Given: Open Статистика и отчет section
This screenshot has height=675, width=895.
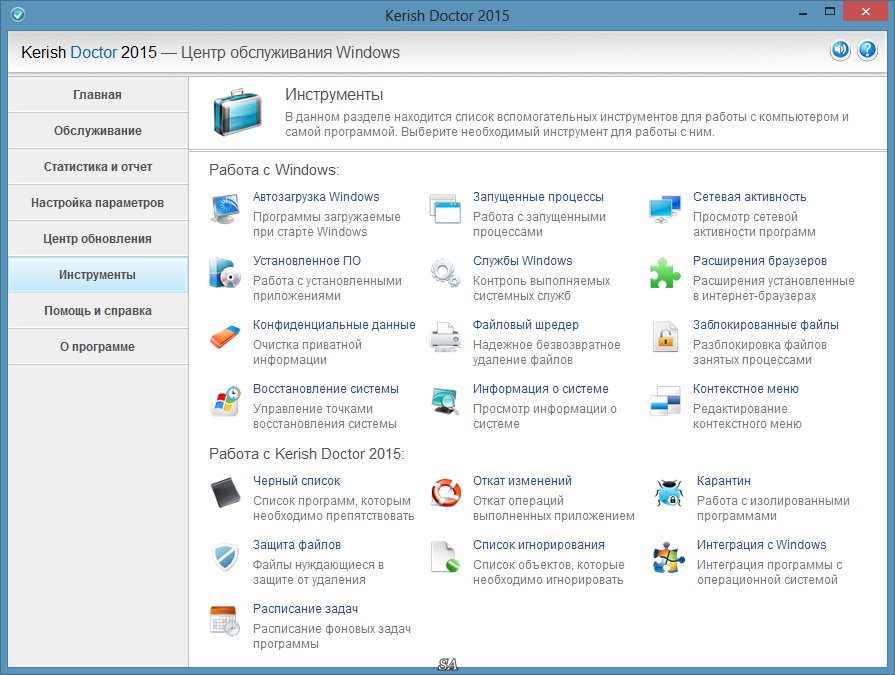Looking at the screenshot, I should pos(98,167).
